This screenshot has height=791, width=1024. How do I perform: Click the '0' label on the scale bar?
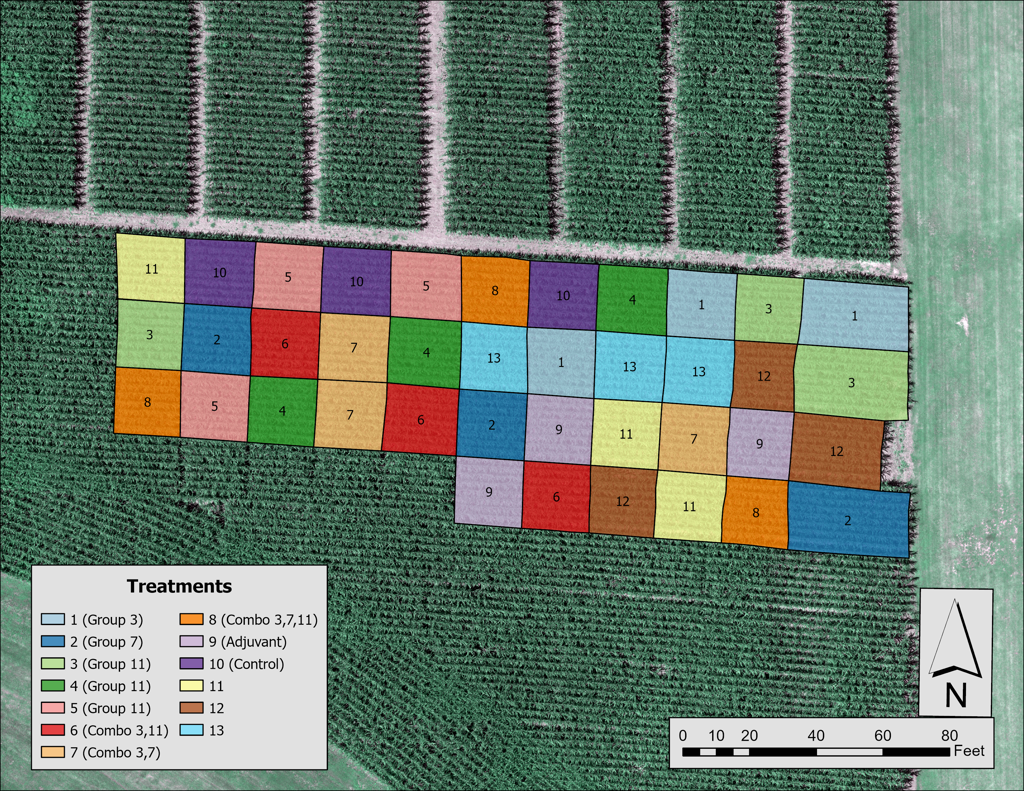tap(682, 735)
